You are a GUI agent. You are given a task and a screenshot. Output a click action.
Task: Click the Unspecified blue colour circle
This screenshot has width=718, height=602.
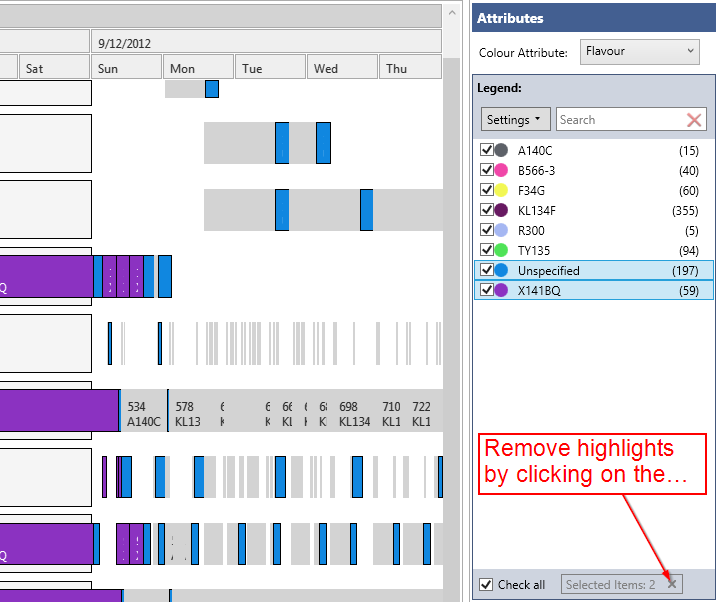[501, 270]
